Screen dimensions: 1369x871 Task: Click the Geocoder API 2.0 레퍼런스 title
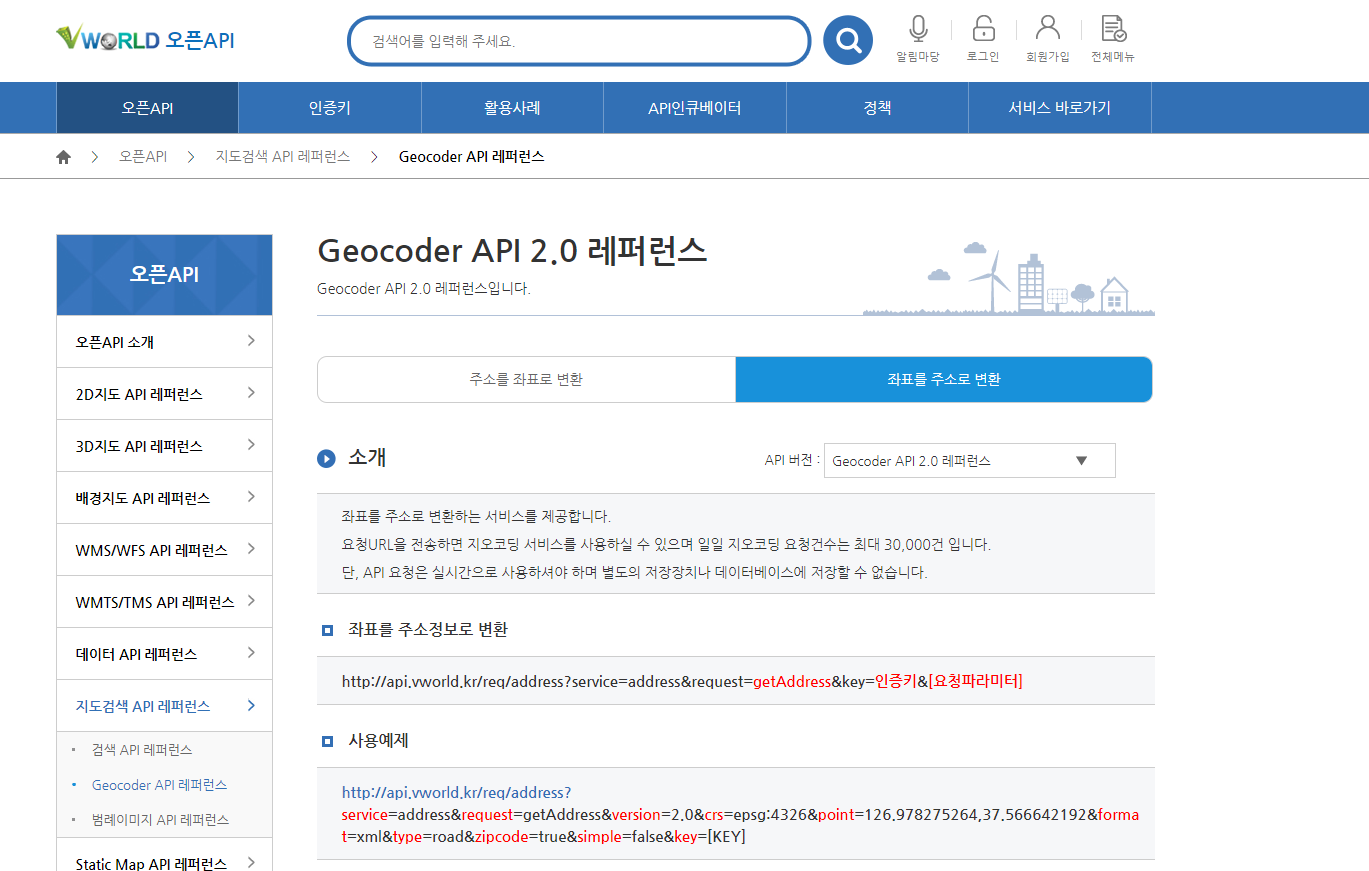(512, 251)
